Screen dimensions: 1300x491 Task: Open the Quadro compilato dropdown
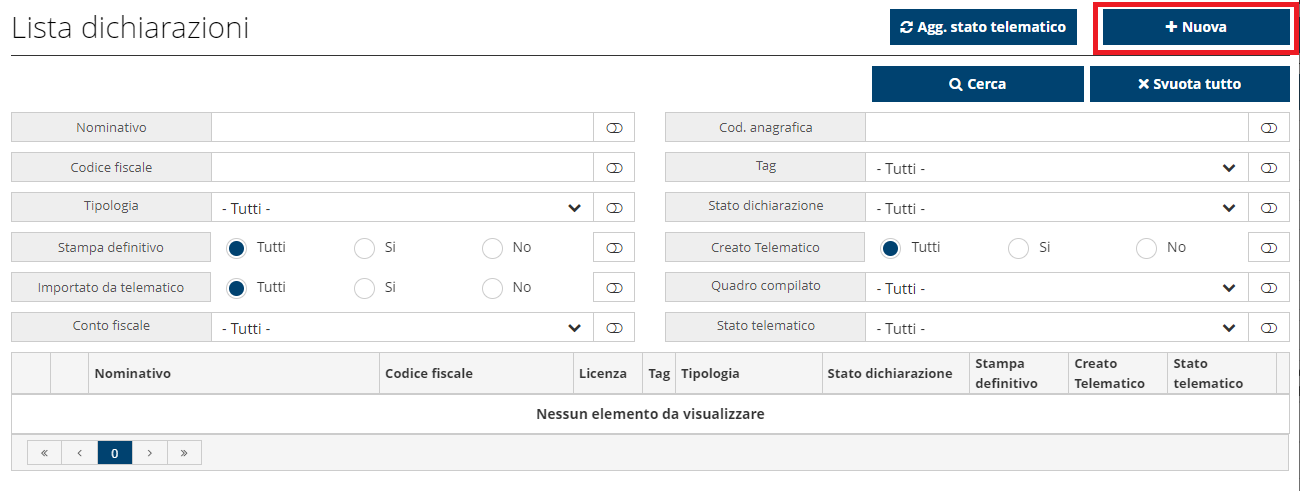[1056, 288]
